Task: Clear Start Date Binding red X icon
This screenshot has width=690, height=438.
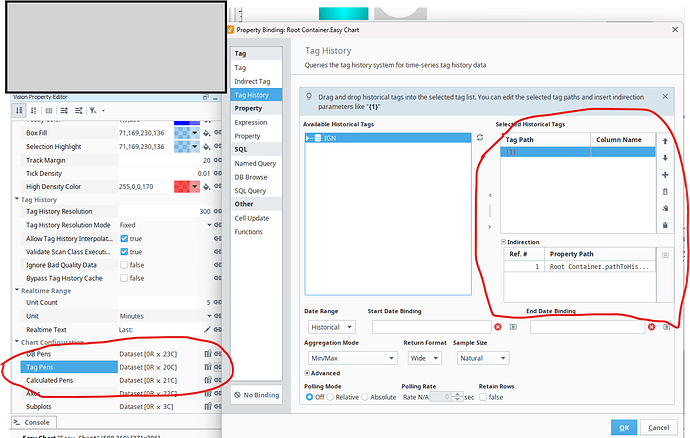Action: 498,327
